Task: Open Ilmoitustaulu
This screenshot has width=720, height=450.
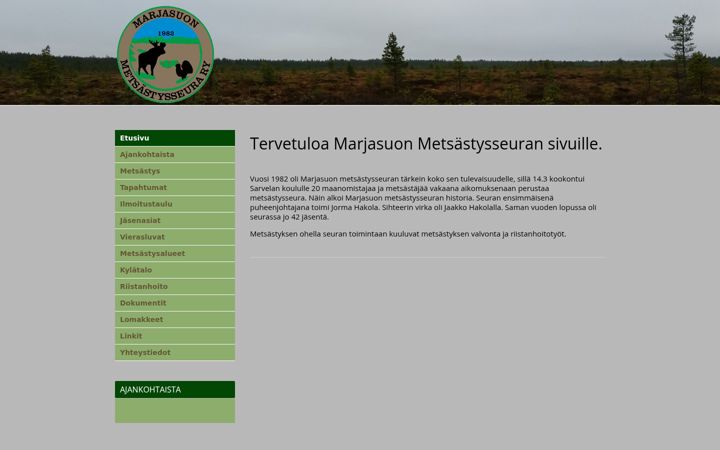Action: click(175, 204)
